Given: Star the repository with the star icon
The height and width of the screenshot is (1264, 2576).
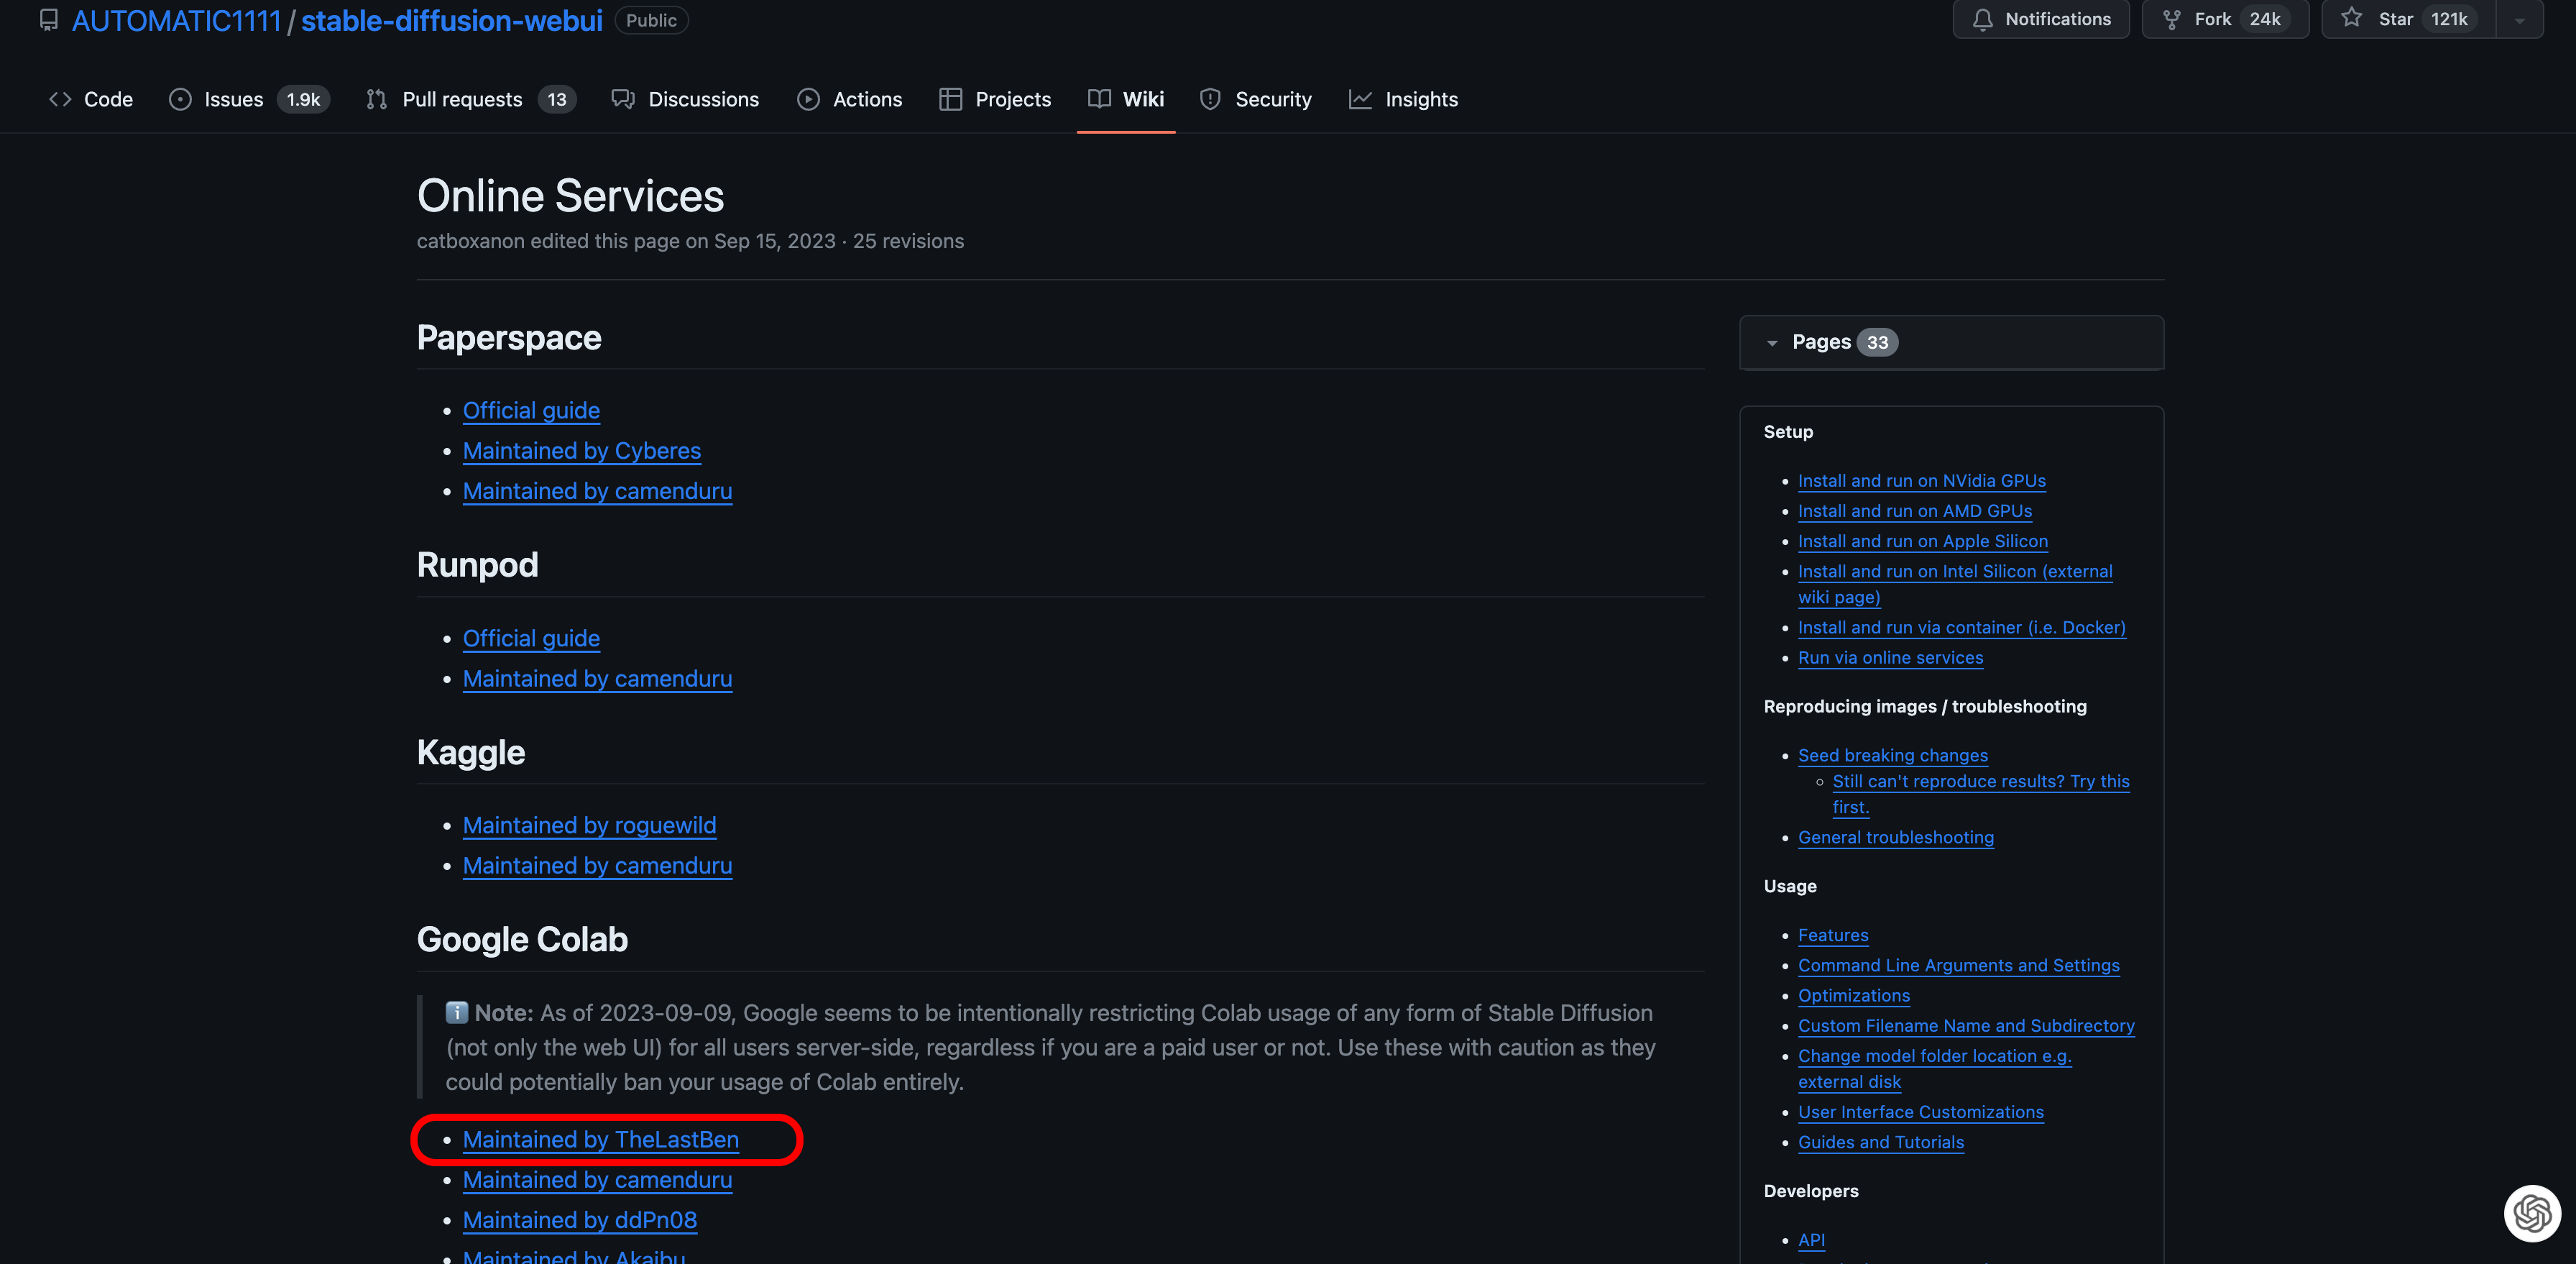Looking at the screenshot, I should 2352,18.
